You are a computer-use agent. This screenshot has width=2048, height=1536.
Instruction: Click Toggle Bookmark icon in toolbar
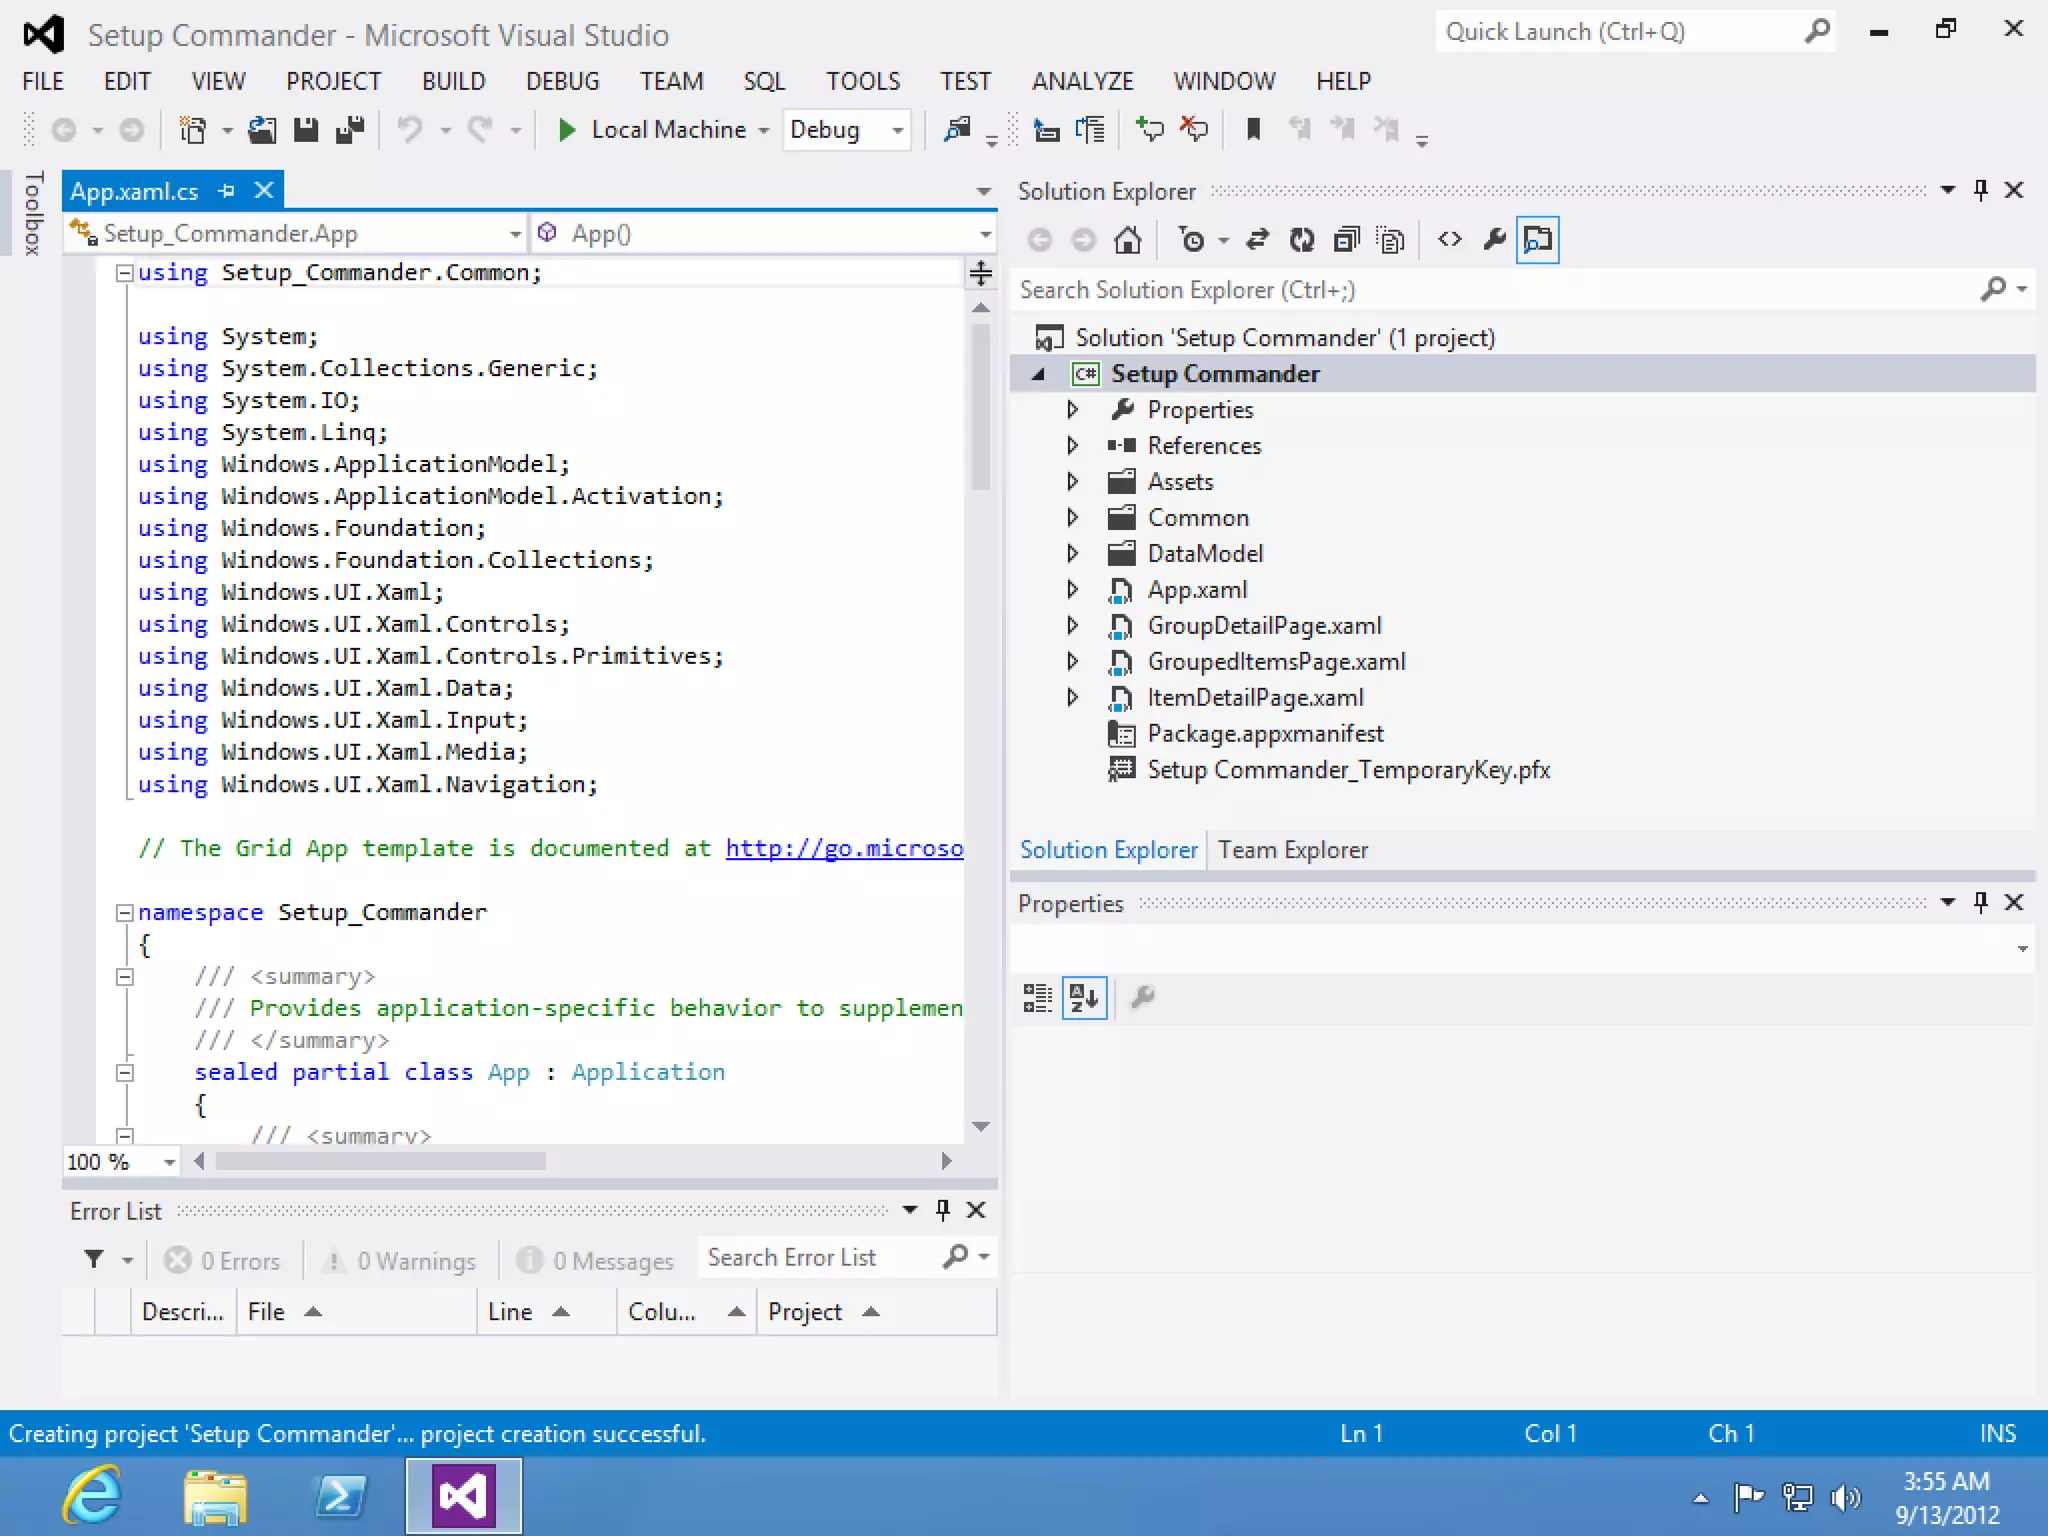(x=1253, y=130)
